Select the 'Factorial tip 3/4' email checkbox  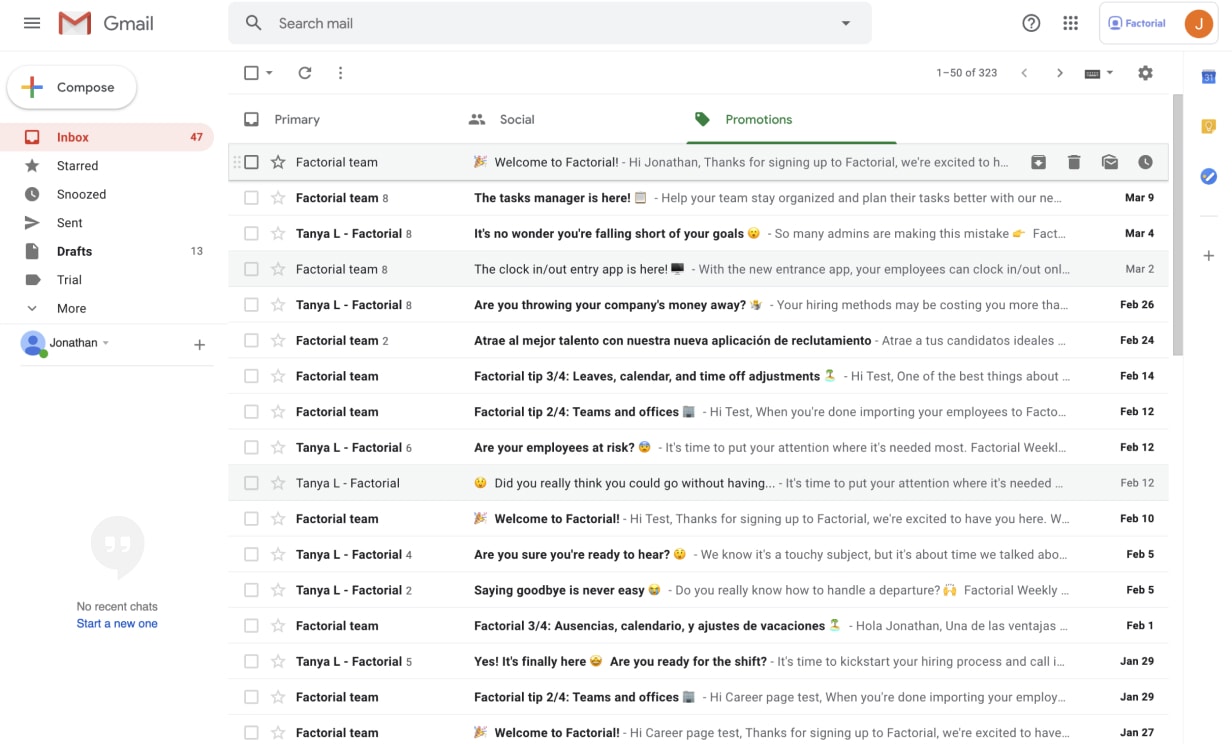pos(251,376)
